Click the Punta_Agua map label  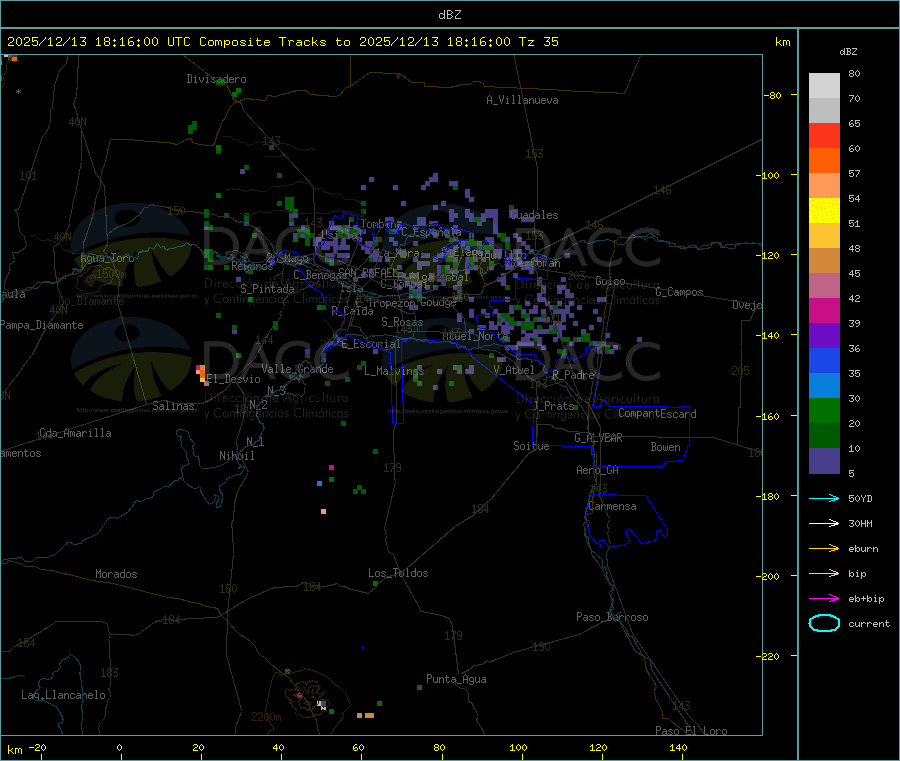pos(456,679)
